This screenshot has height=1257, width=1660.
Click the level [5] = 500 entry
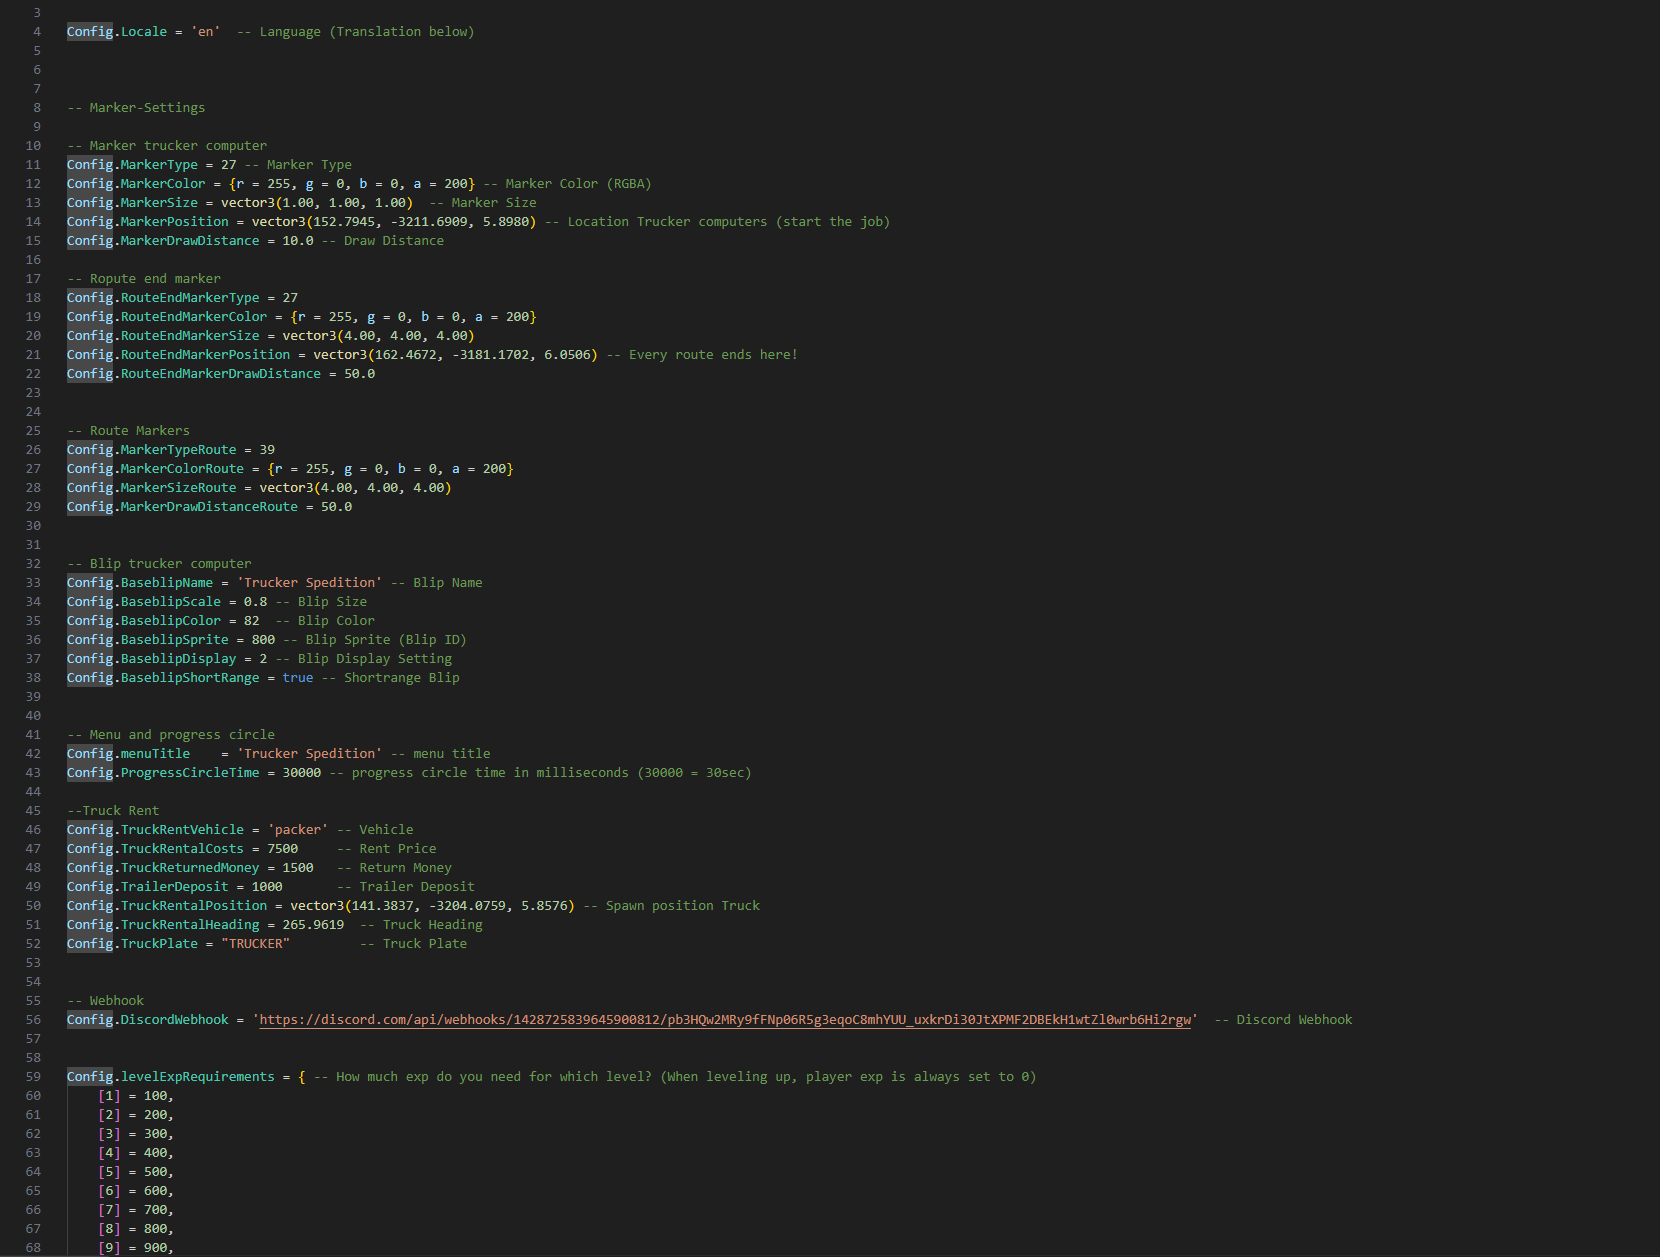pyautogui.click(x=136, y=1172)
